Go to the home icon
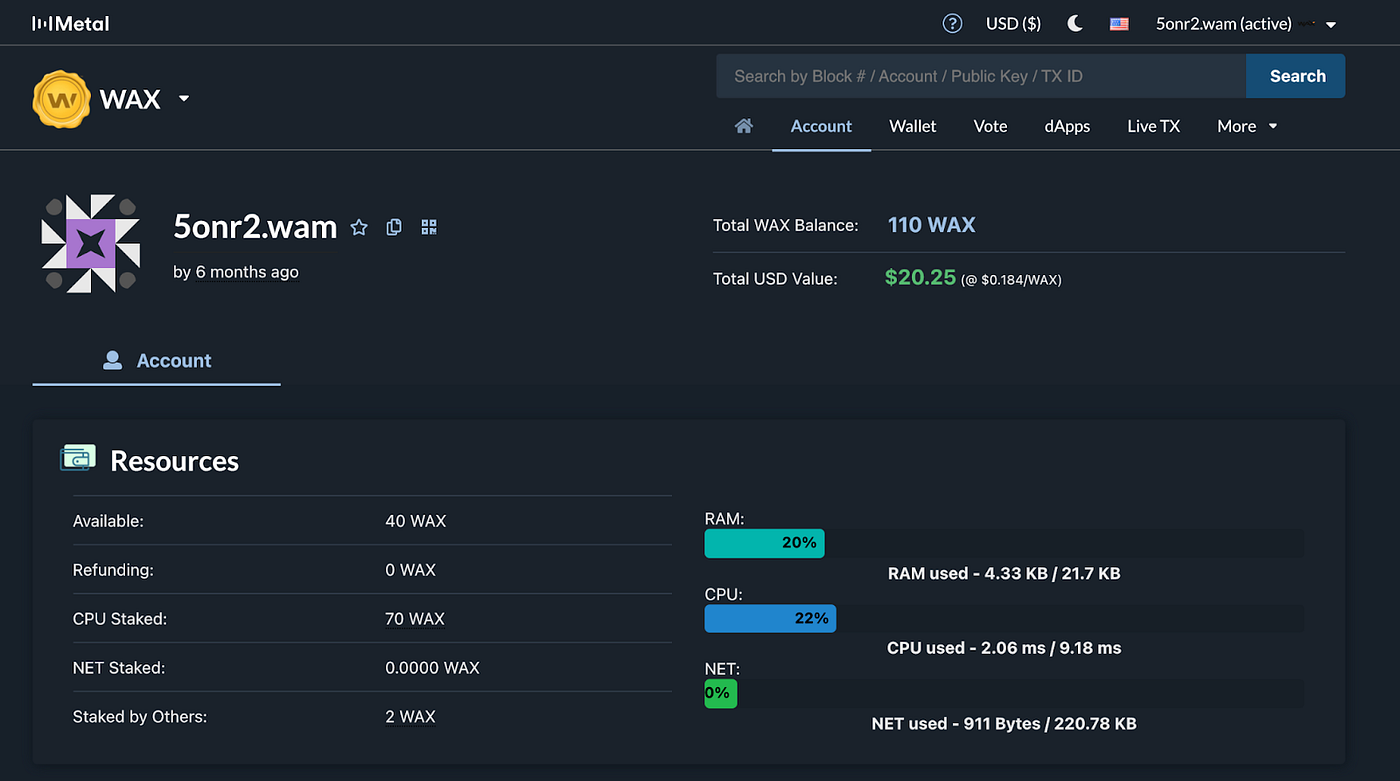Image resolution: width=1400 pixels, height=781 pixels. (x=744, y=126)
